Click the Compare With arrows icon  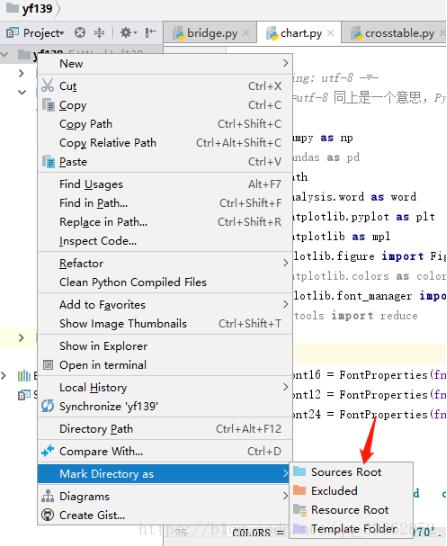point(48,451)
